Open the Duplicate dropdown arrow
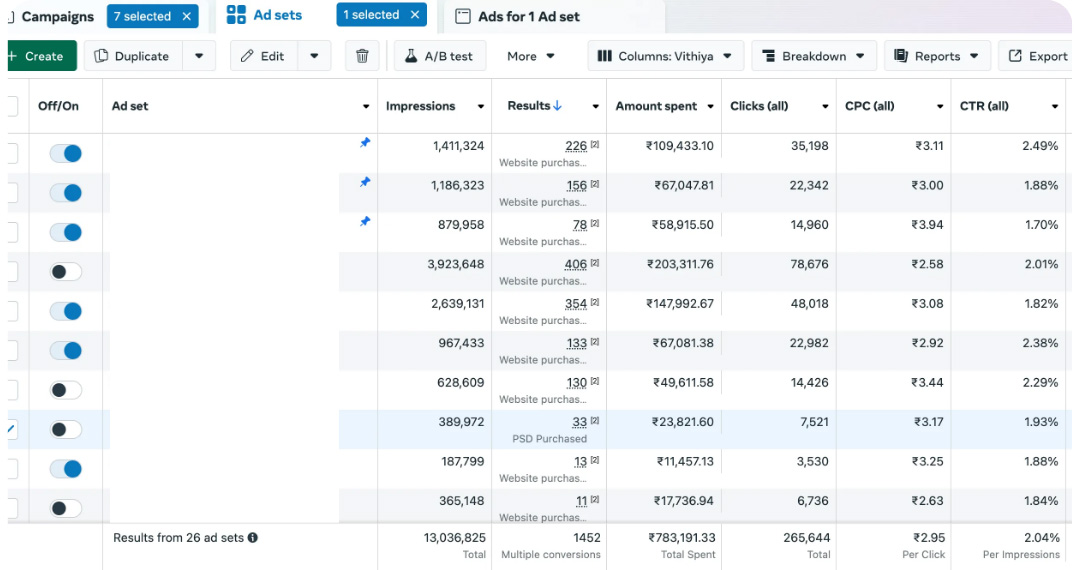The height and width of the screenshot is (570, 1080). tap(199, 56)
